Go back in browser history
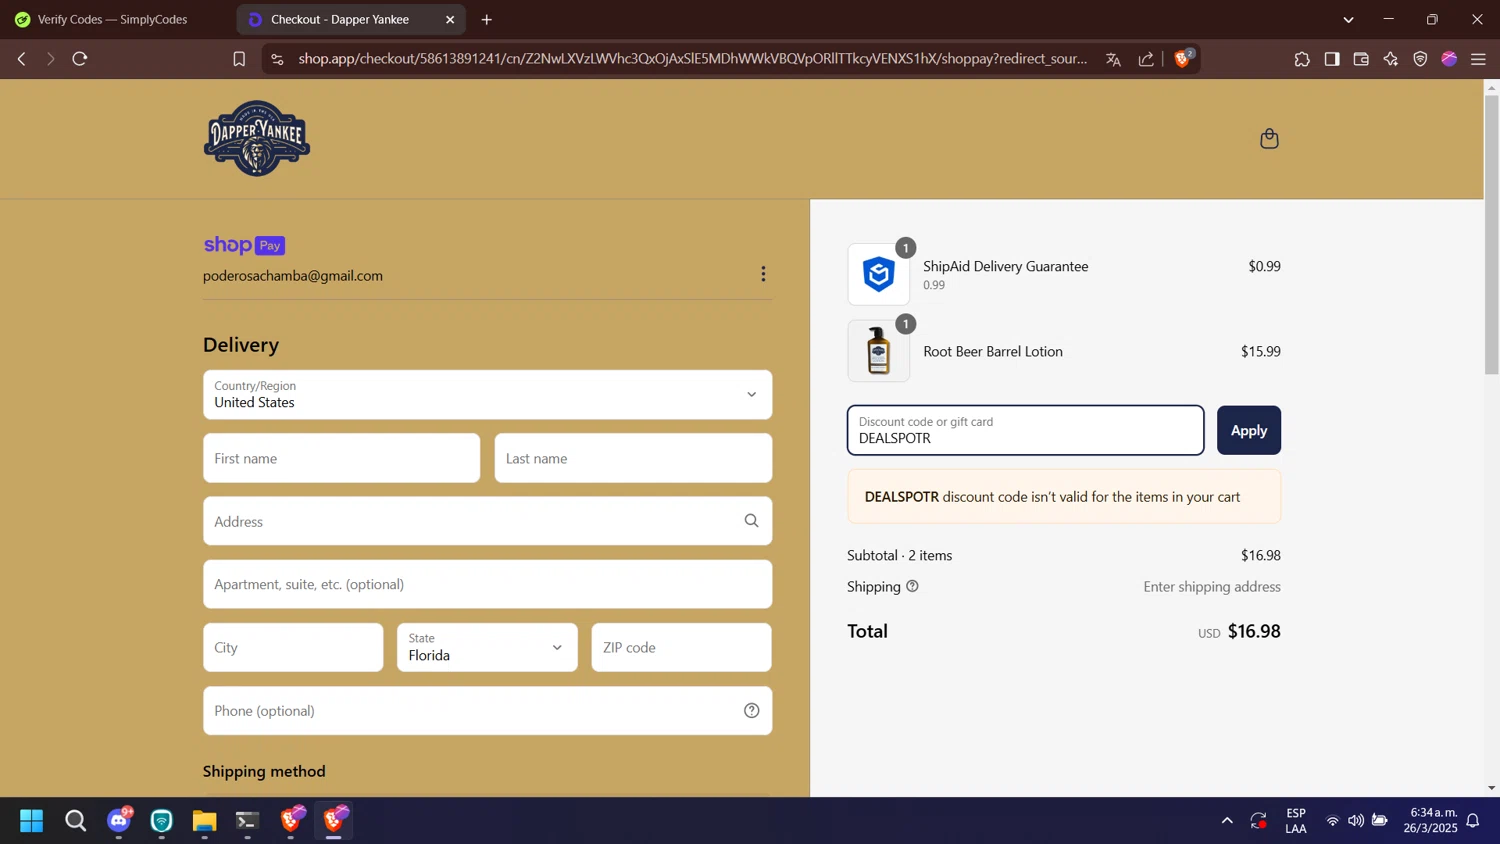This screenshot has height=844, width=1500. click(21, 59)
